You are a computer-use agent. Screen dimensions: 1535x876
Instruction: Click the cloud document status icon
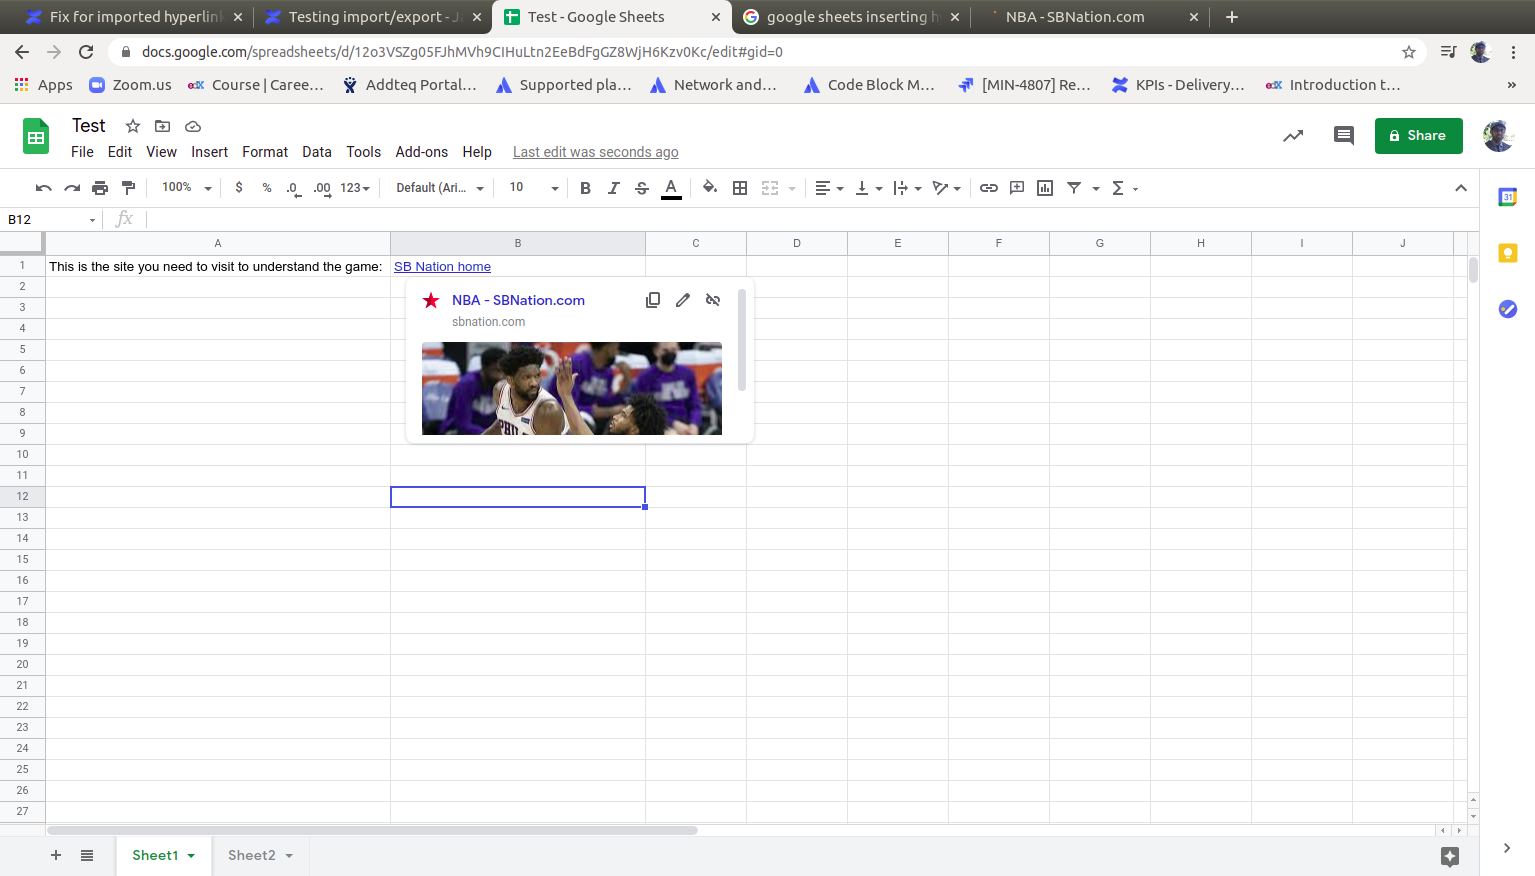(x=193, y=126)
